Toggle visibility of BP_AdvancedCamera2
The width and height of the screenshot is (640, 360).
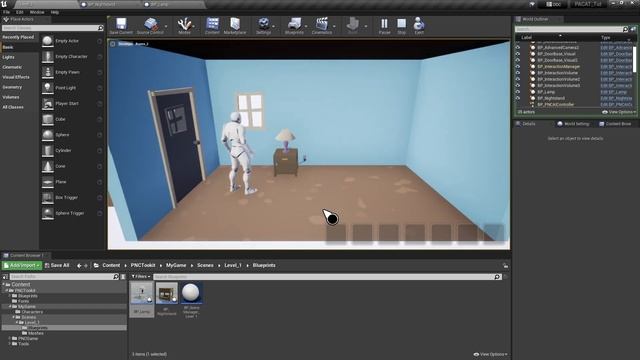tap(518, 47)
